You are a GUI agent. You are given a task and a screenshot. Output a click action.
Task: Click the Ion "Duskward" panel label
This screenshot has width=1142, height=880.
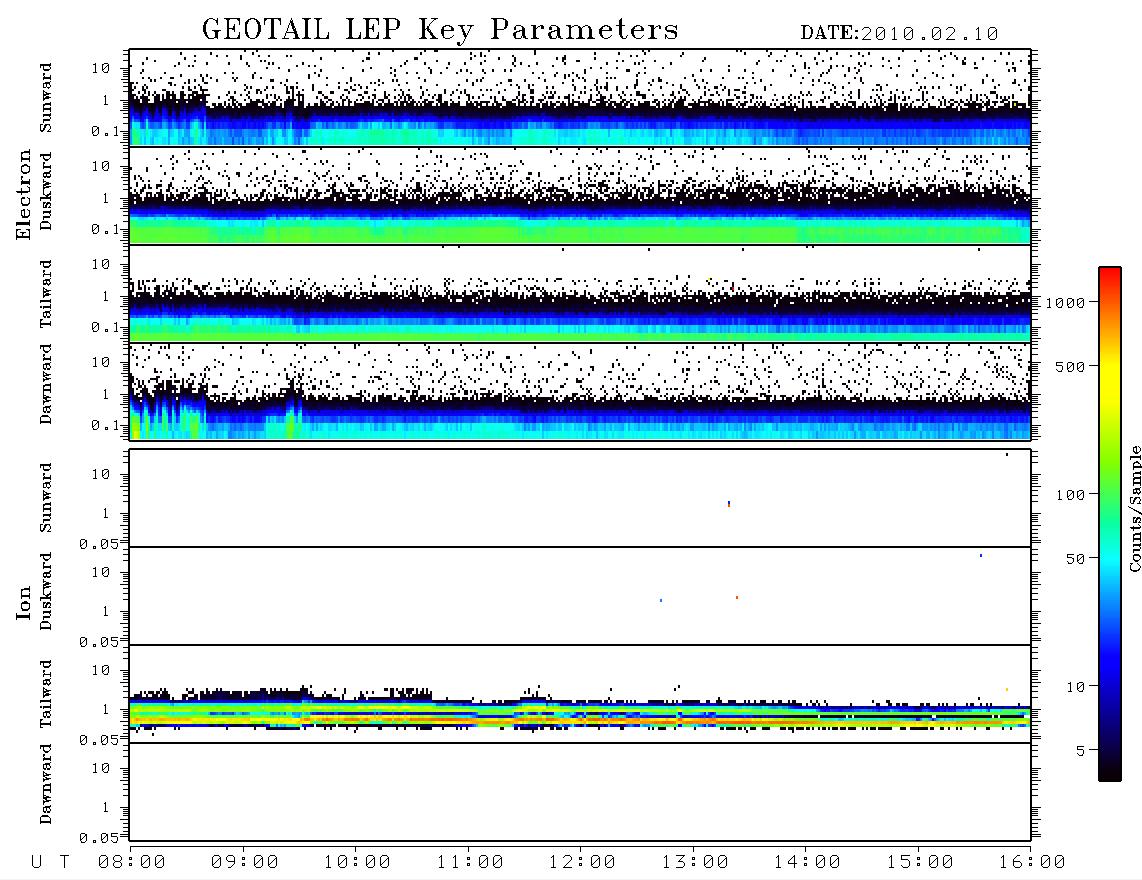click(46, 592)
